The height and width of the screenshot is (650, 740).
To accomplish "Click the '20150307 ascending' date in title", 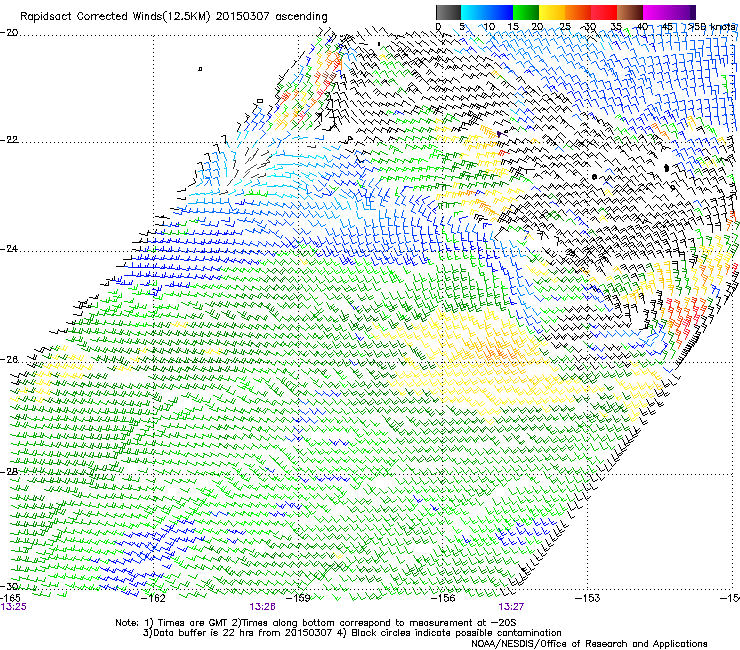I will [x=271, y=17].
